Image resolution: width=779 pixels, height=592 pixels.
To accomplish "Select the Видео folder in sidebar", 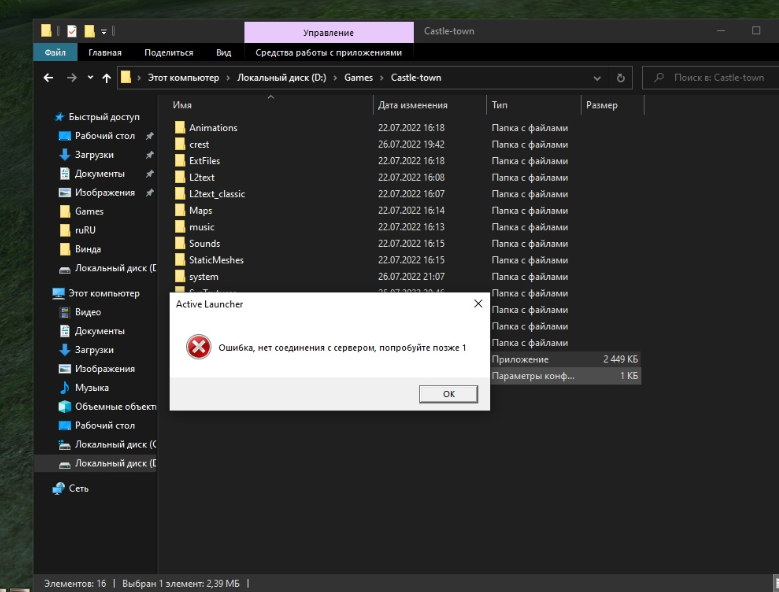I will [87, 312].
